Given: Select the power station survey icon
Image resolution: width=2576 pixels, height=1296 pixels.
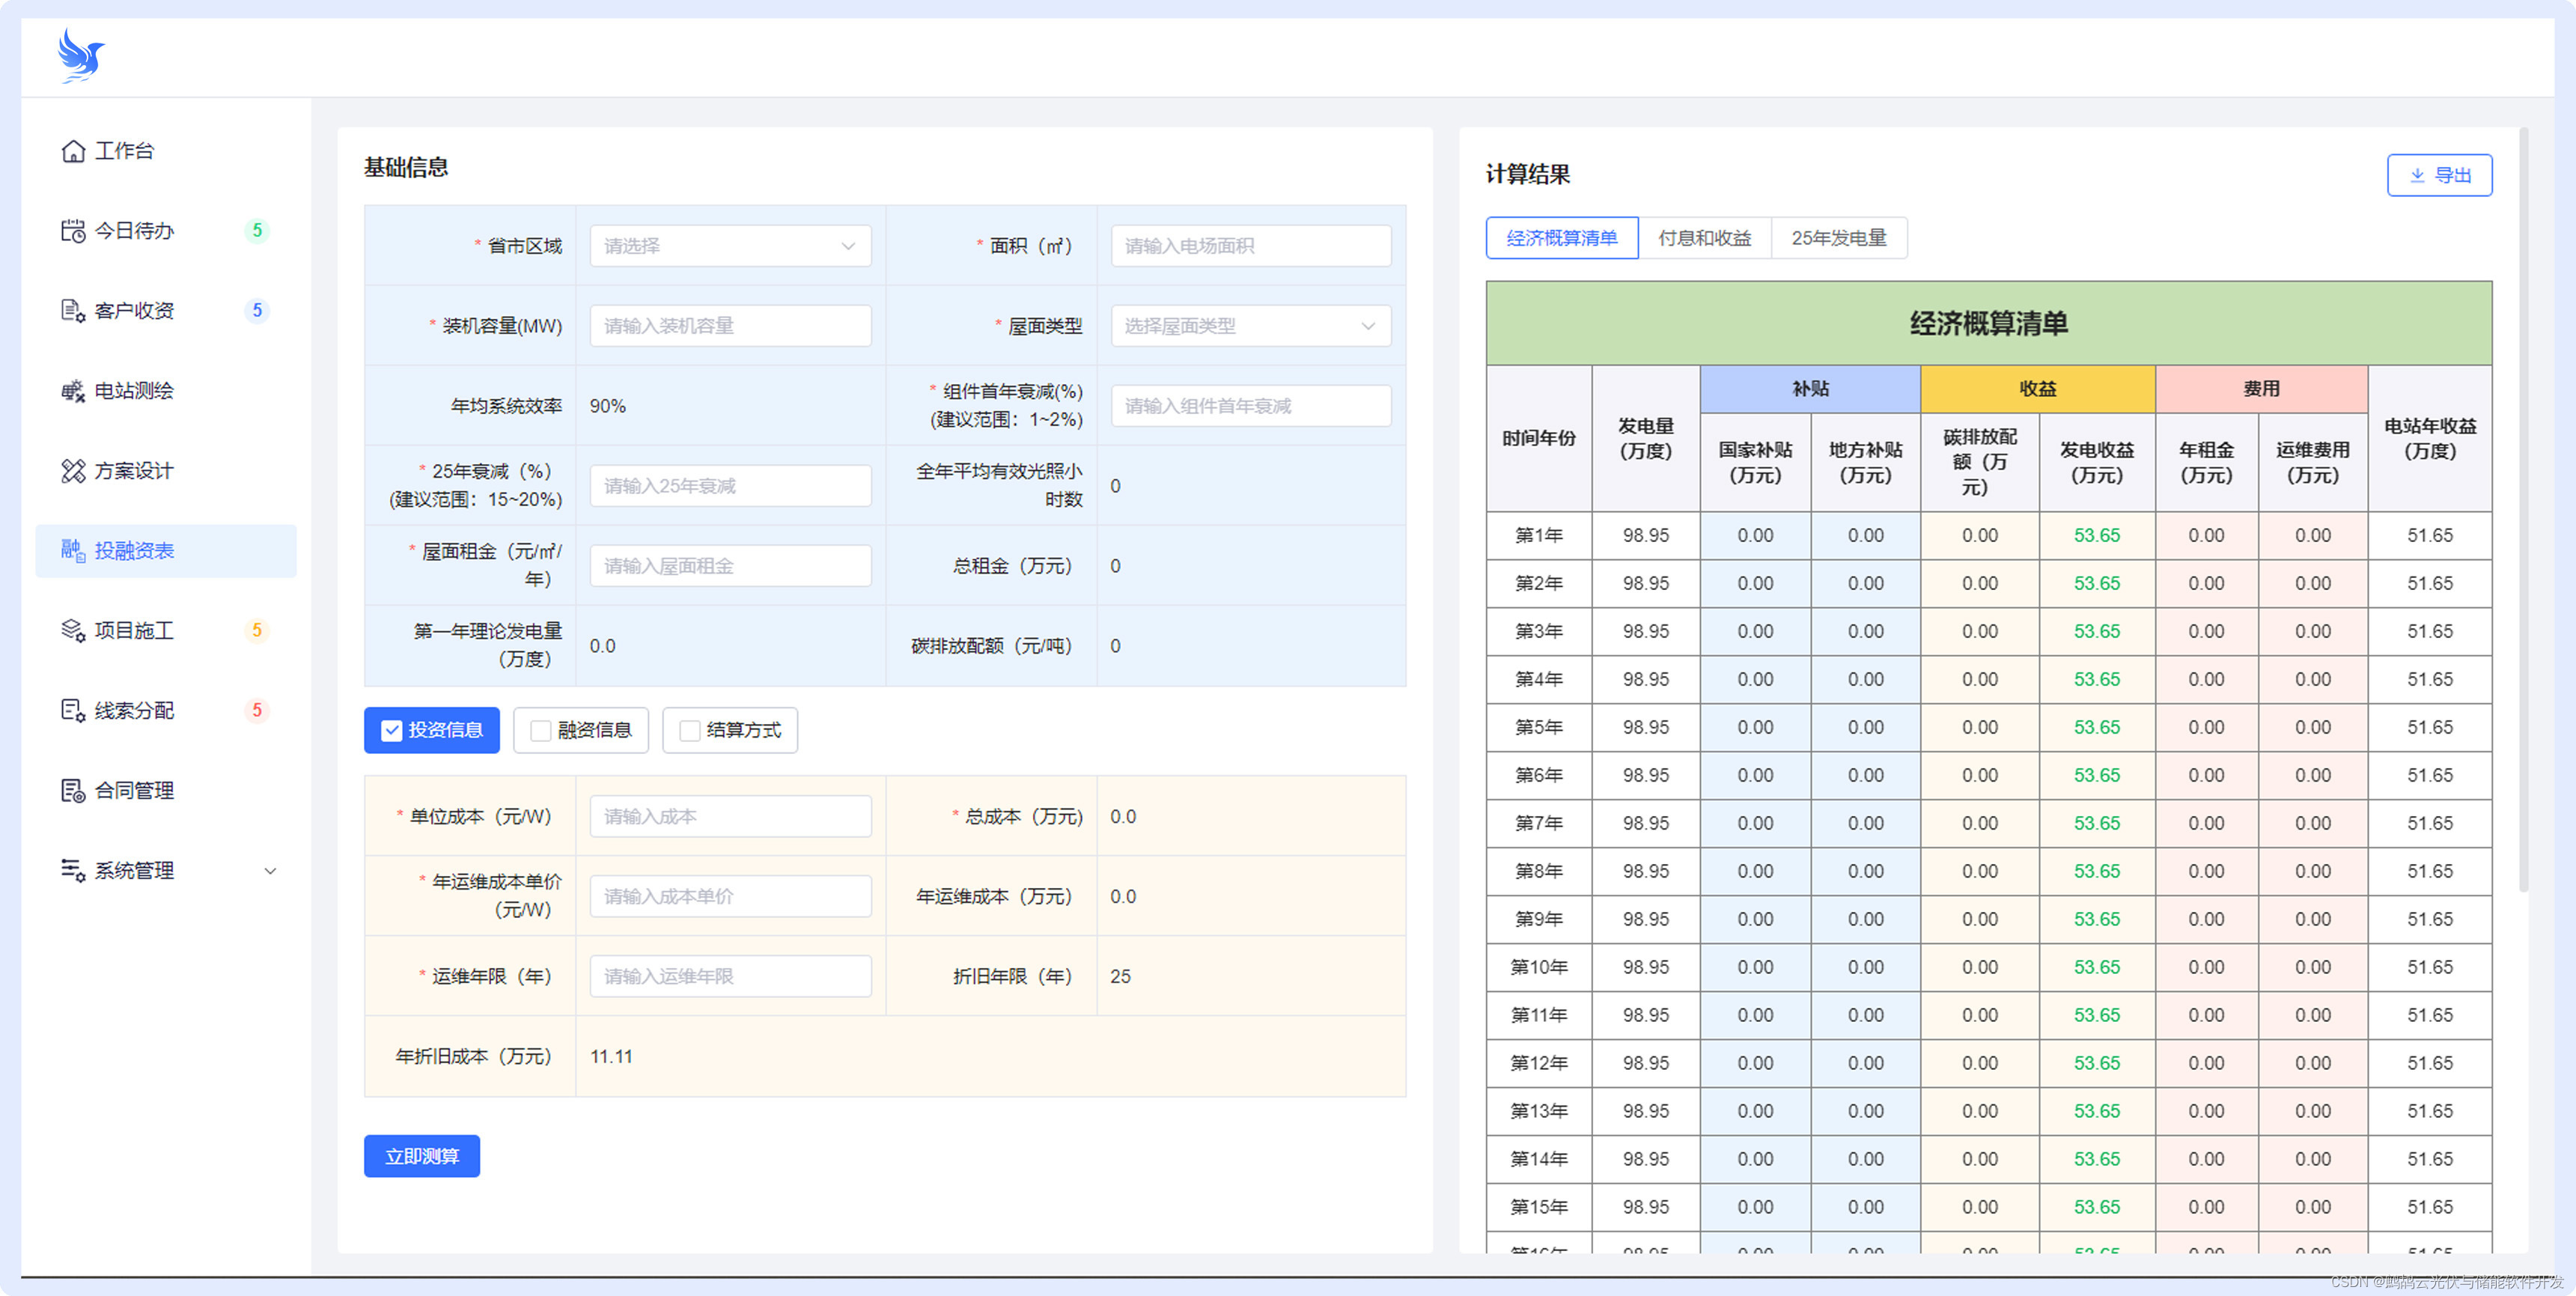Looking at the screenshot, I should tap(73, 391).
